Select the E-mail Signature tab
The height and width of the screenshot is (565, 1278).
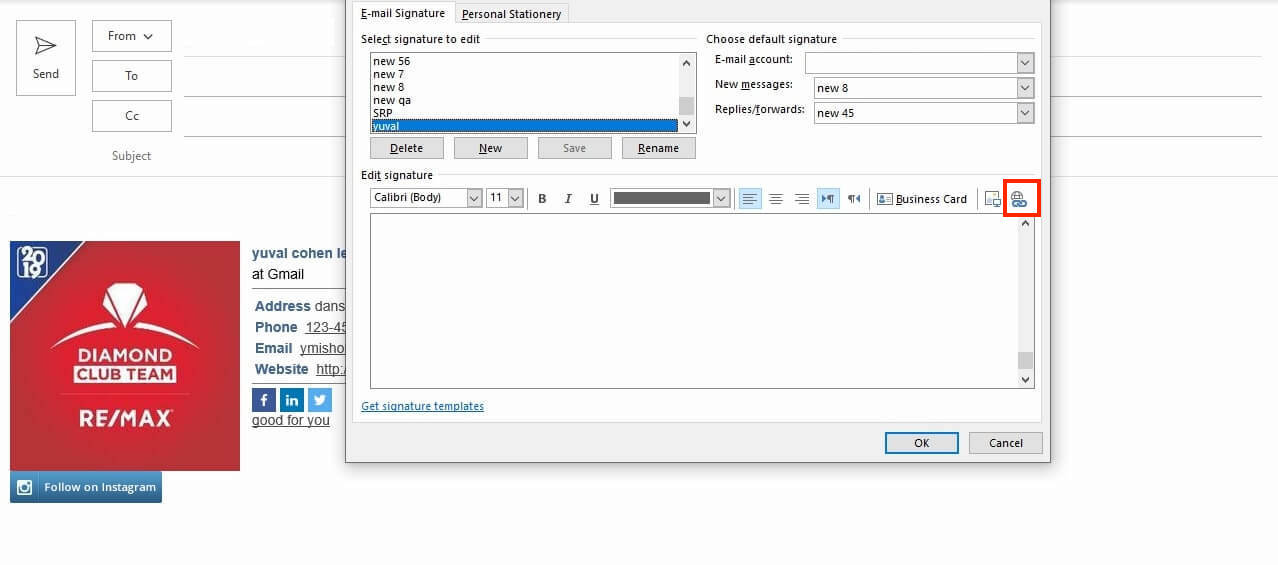coord(403,13)
